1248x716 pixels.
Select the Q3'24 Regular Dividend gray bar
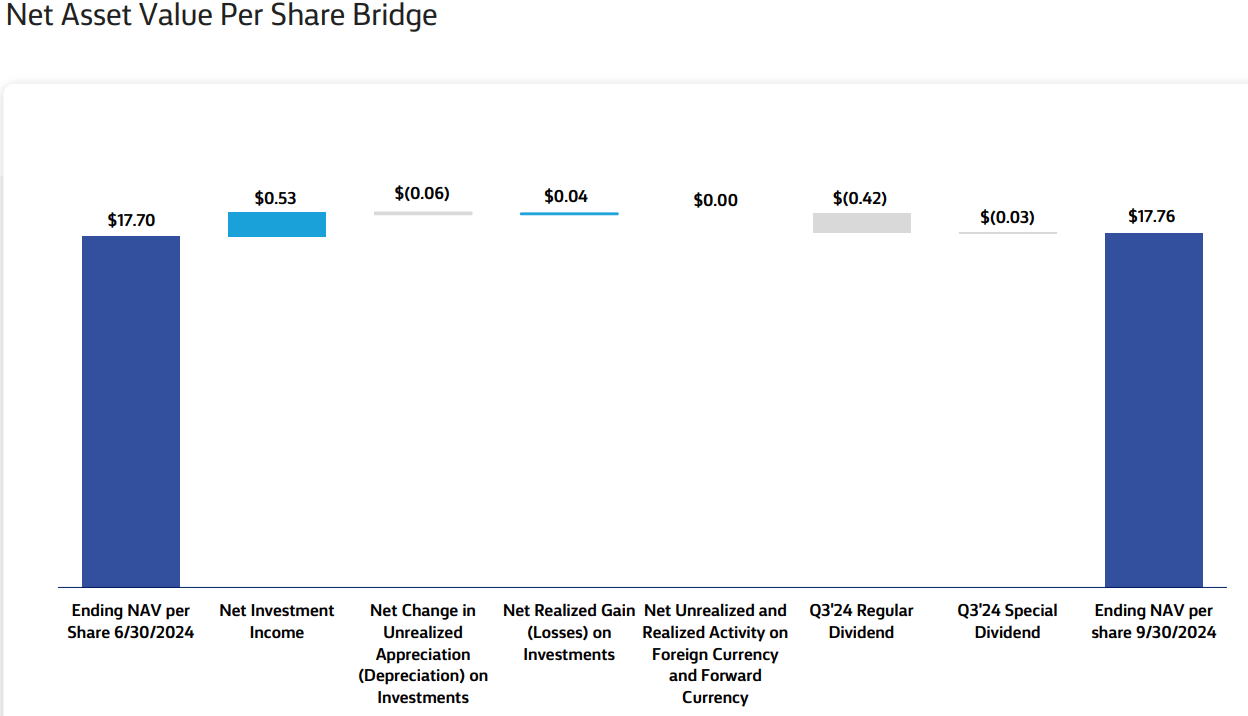click(x=861, y=222)
